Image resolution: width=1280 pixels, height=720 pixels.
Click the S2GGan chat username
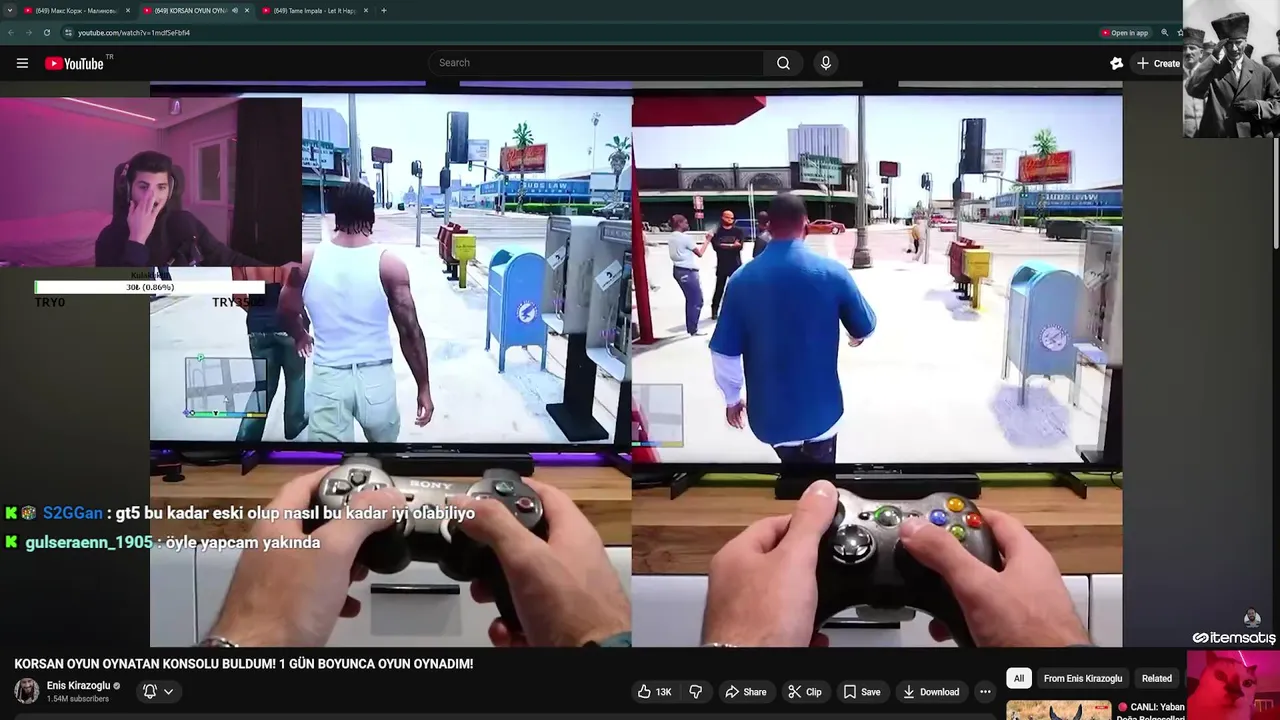pos(73,513)
